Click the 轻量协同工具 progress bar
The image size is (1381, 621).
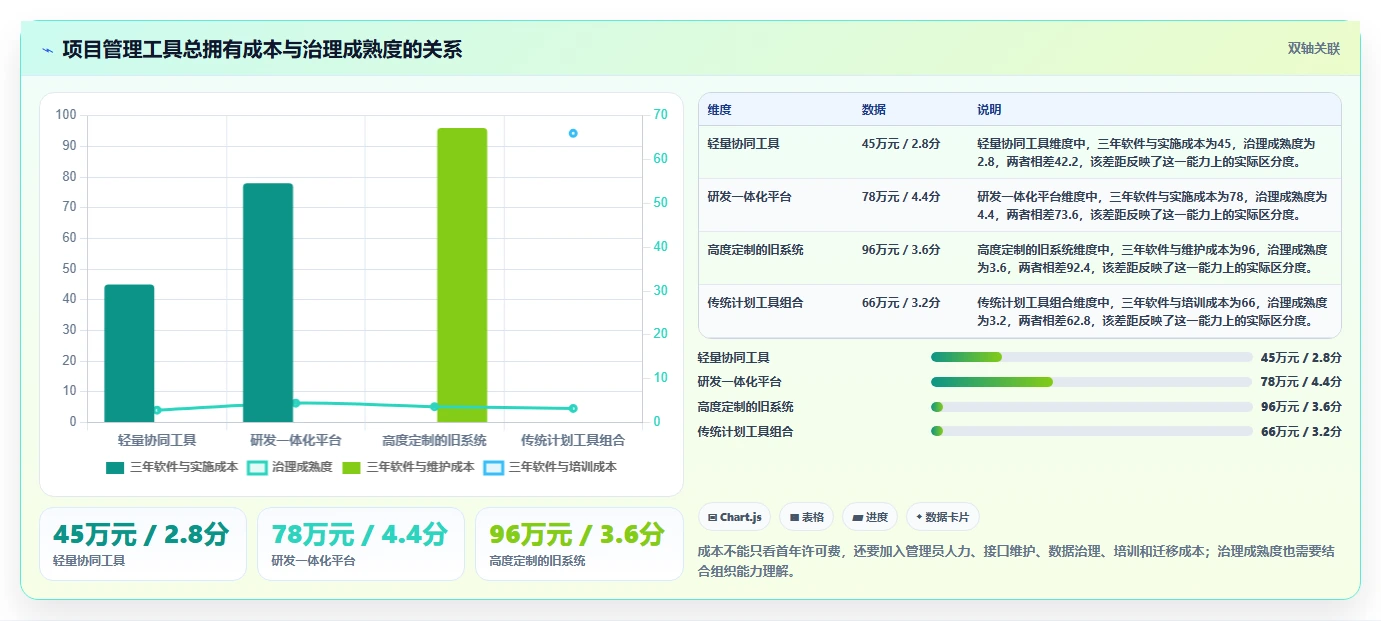[1091, 357]
